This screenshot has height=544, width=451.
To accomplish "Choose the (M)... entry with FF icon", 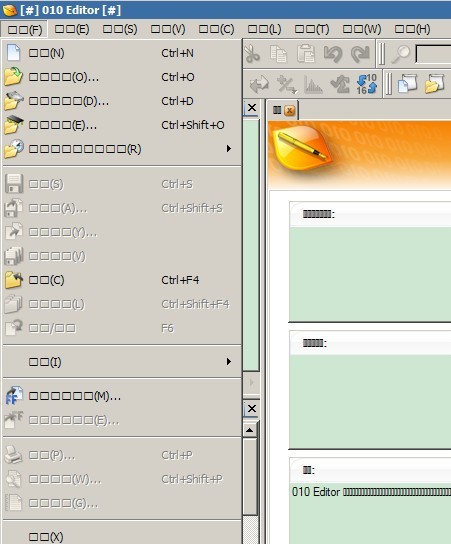I will (122, 396).
